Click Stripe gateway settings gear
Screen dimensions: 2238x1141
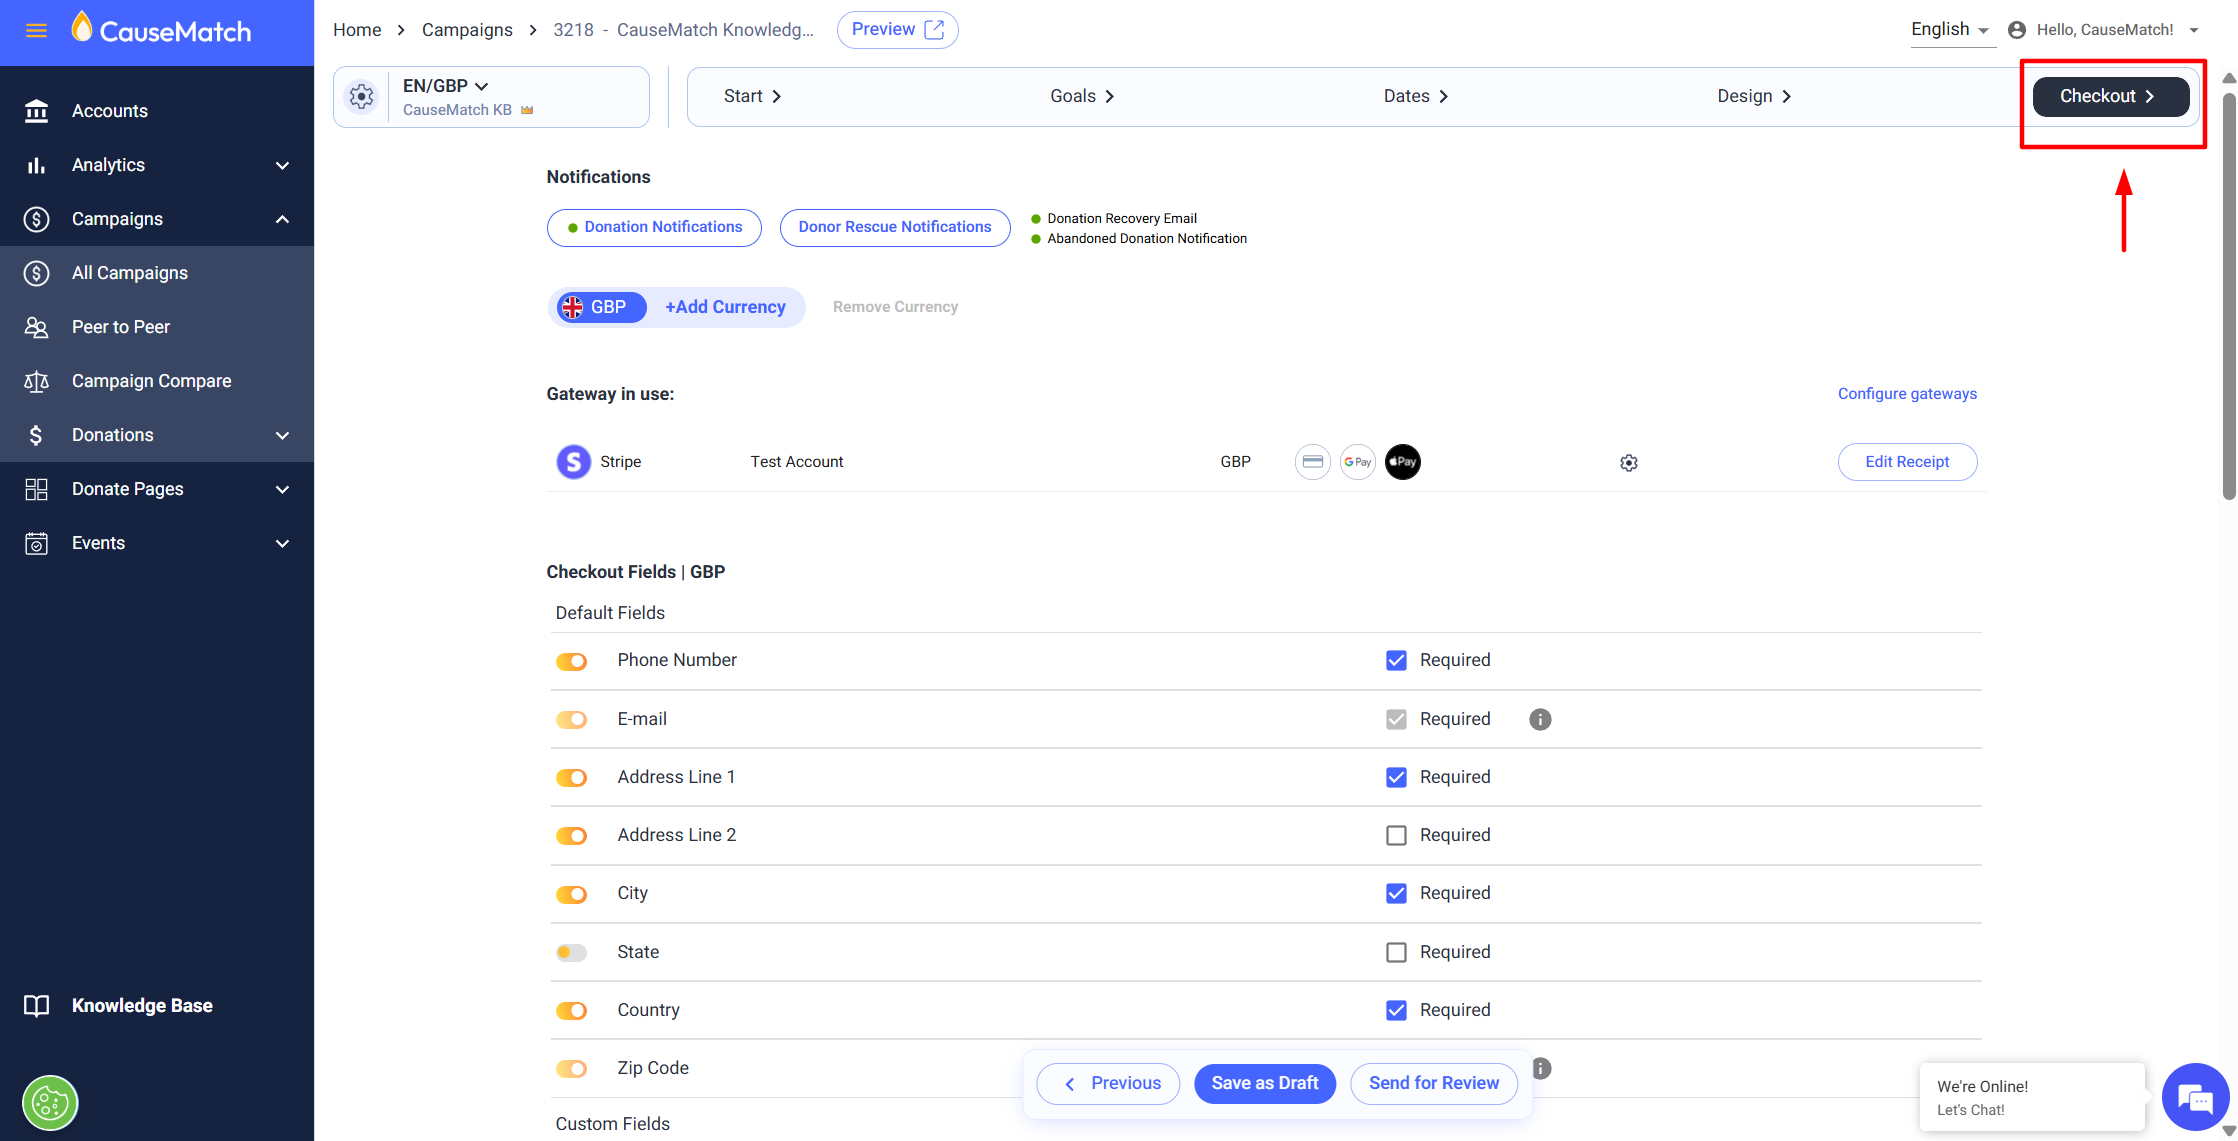point(1629,463)
